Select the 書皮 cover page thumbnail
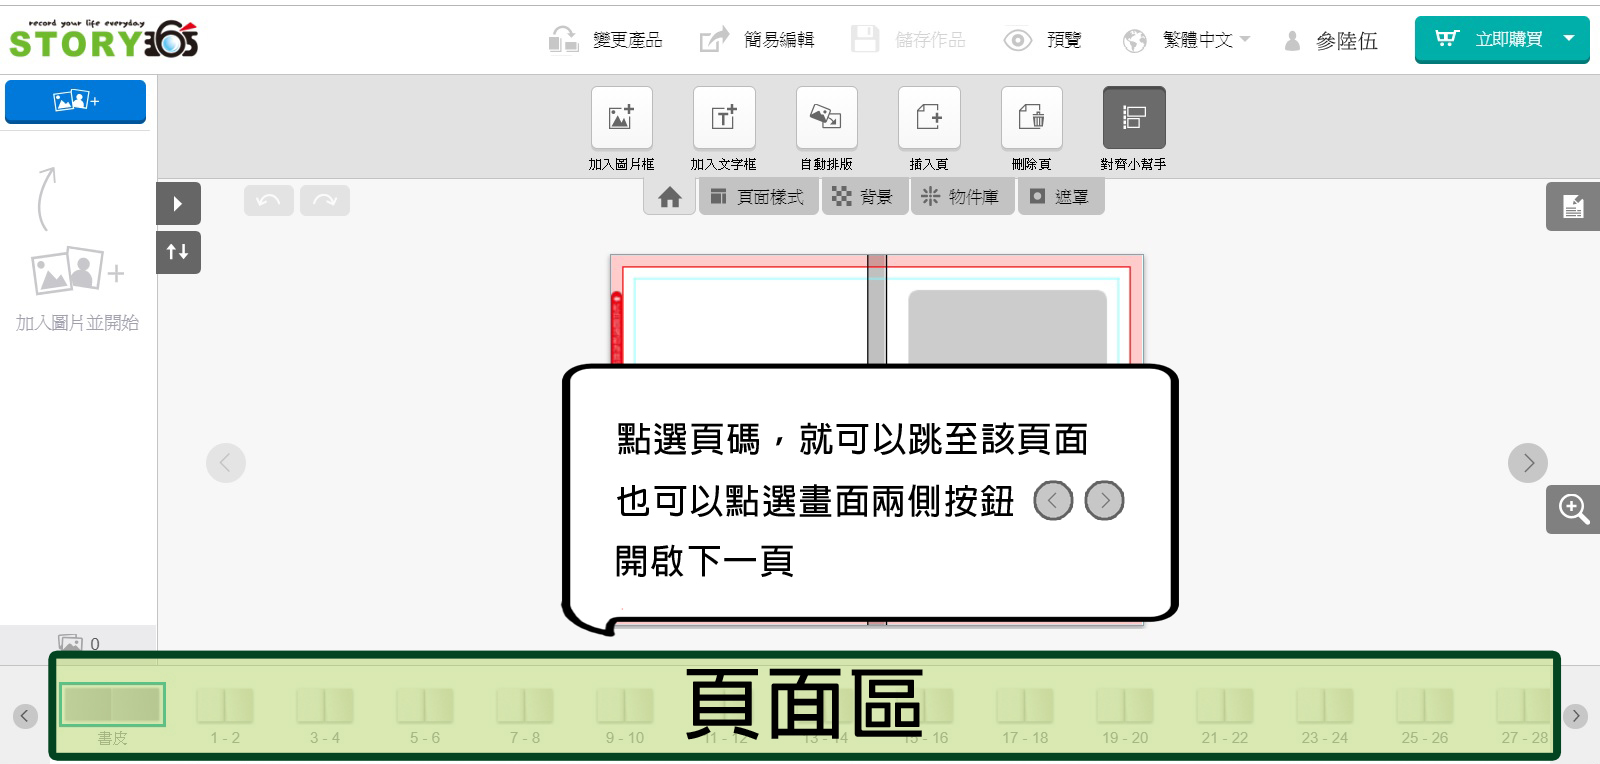 112,706
